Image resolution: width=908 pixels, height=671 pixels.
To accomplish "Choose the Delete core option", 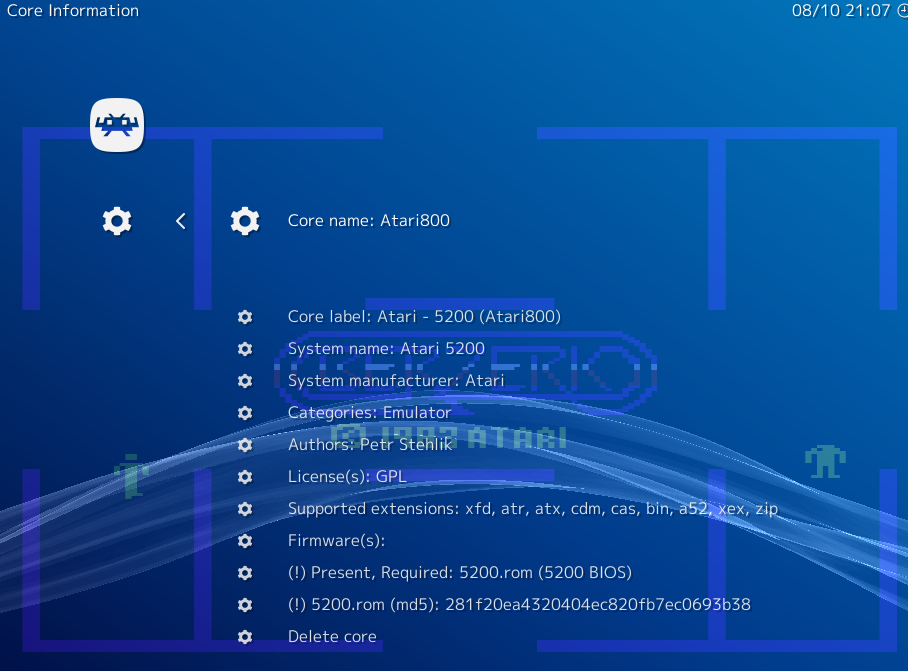I will click(332, 637).
